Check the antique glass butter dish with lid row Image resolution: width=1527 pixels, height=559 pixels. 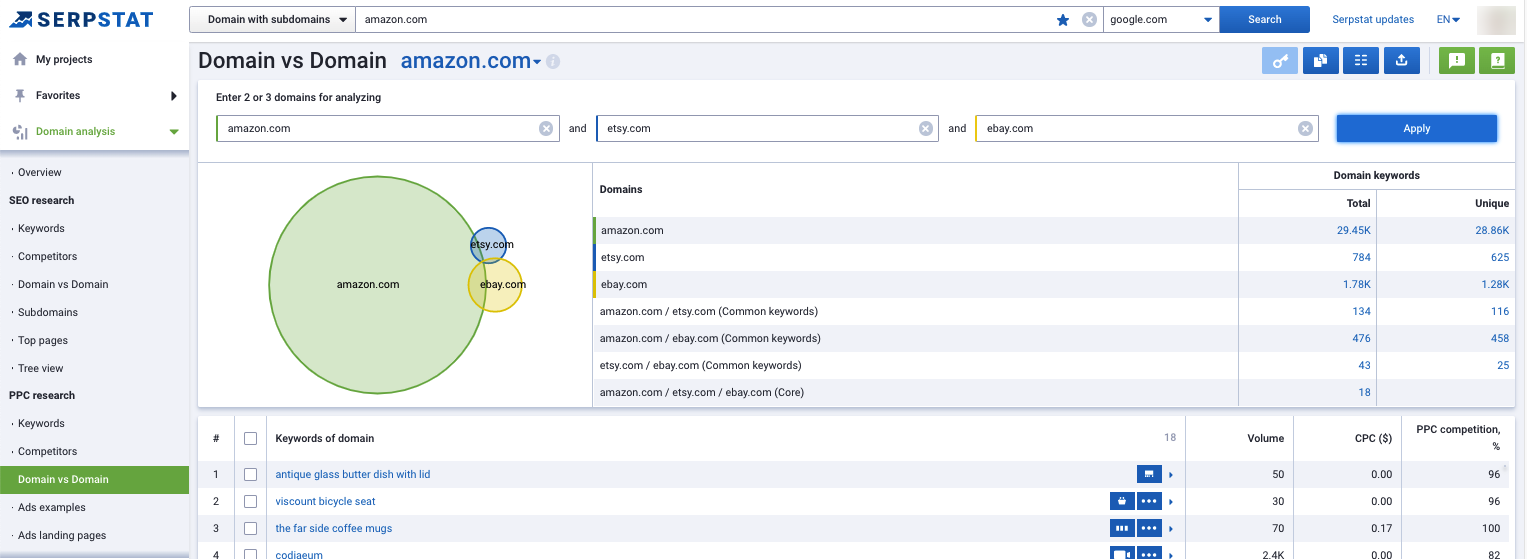click(x=250, y=474)
